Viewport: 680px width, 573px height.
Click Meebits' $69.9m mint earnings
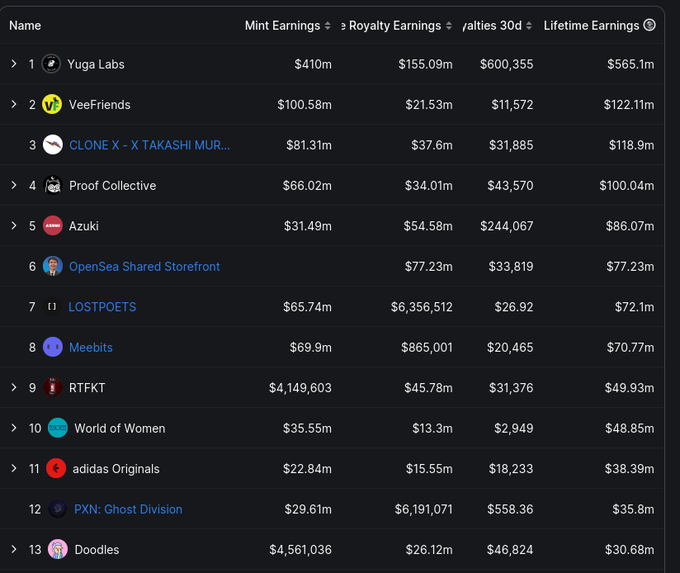click(x=311, y=347)
